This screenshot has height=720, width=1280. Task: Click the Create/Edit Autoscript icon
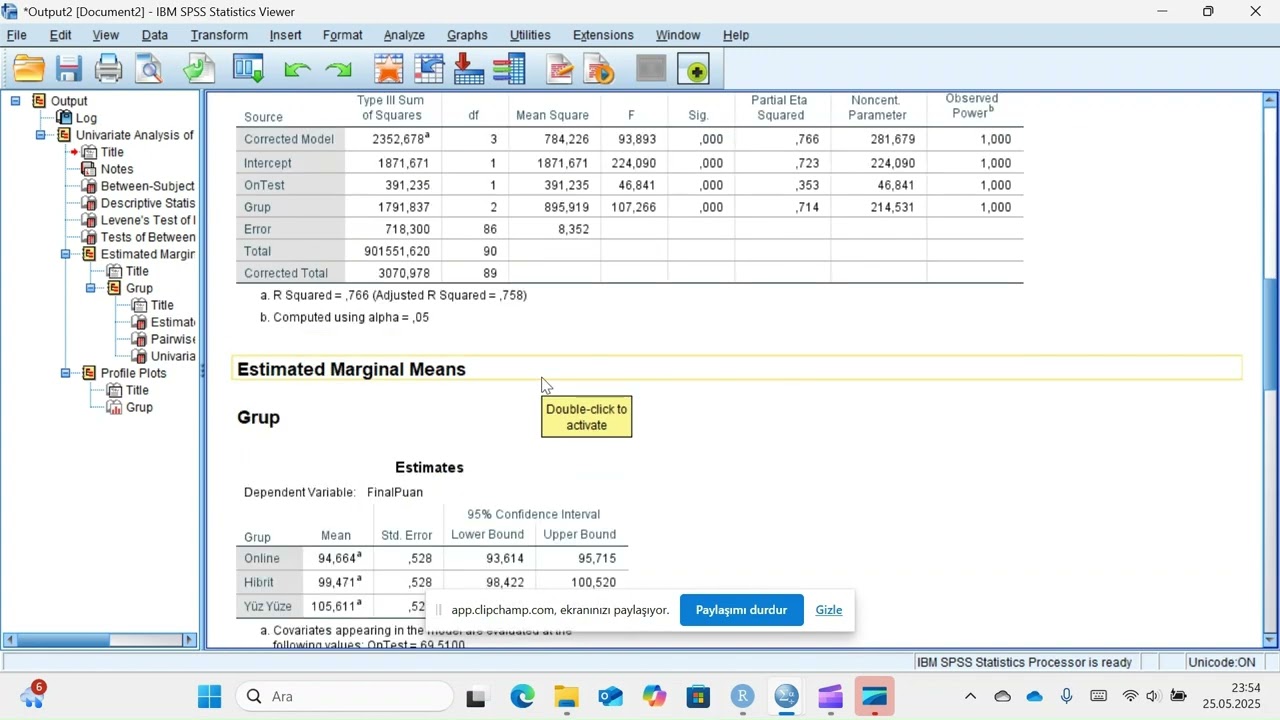[x=560, y=69]
